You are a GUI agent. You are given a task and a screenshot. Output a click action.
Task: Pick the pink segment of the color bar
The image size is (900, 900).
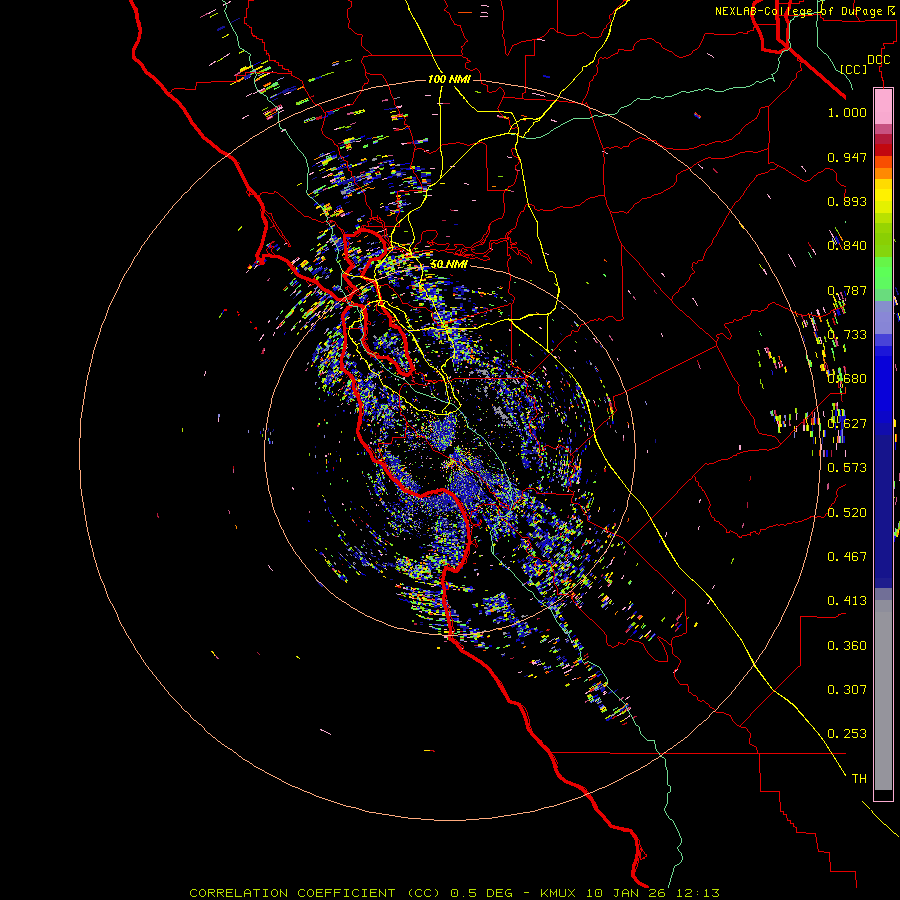click(x=883, y=107)
